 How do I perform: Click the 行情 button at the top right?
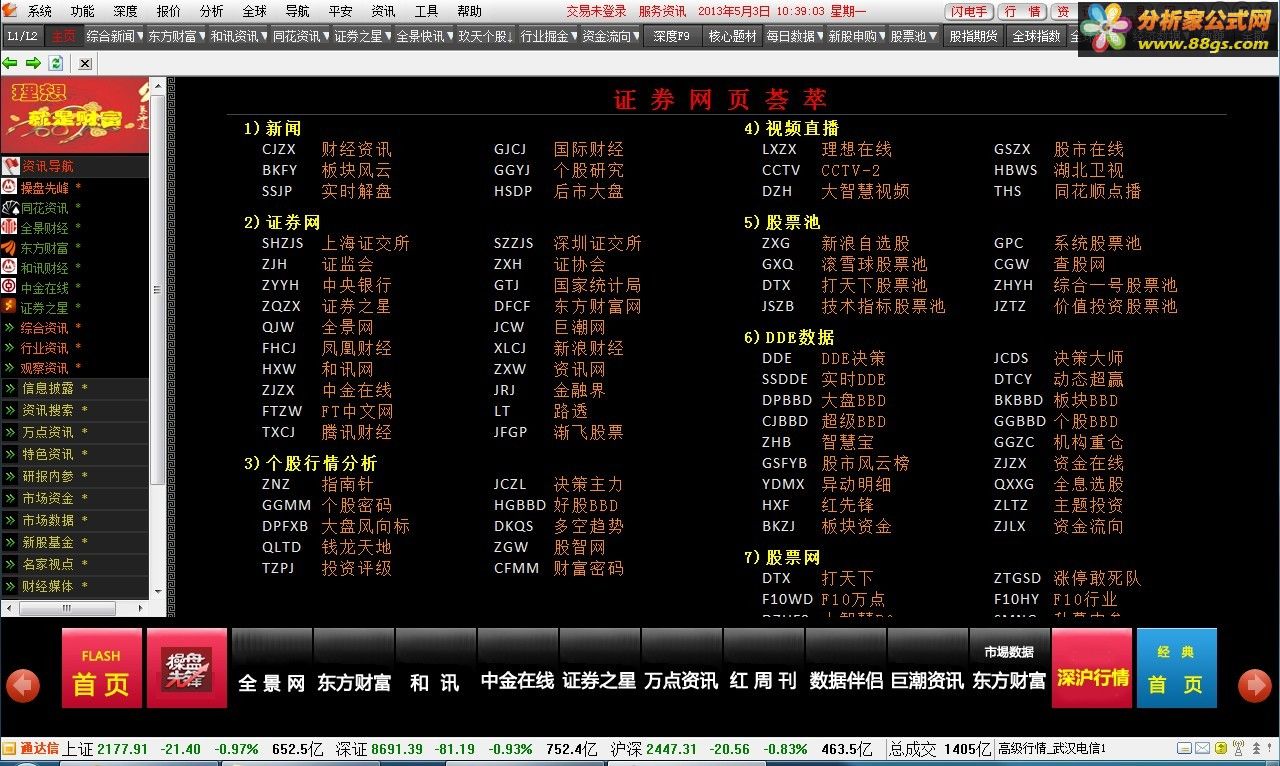(1022, 12)
